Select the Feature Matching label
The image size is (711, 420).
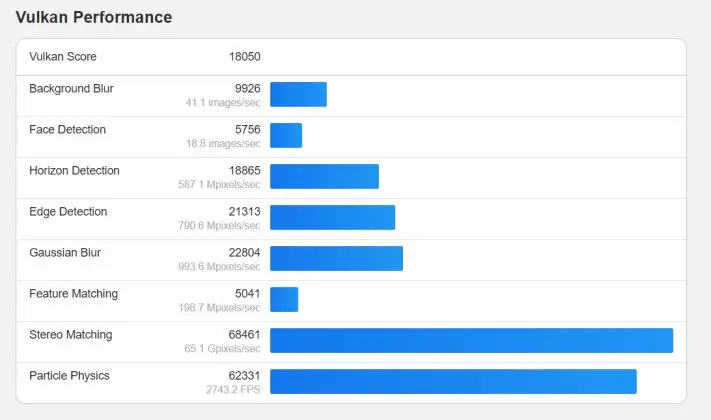(x=73, y=294)
